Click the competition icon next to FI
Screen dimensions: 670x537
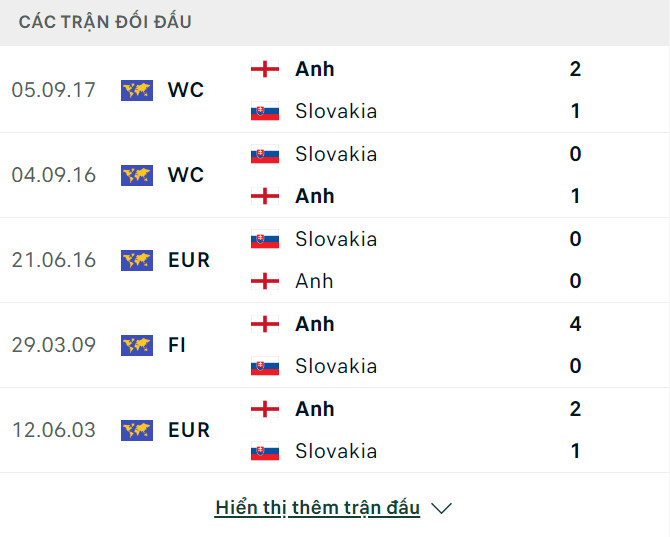click(136, 345)
